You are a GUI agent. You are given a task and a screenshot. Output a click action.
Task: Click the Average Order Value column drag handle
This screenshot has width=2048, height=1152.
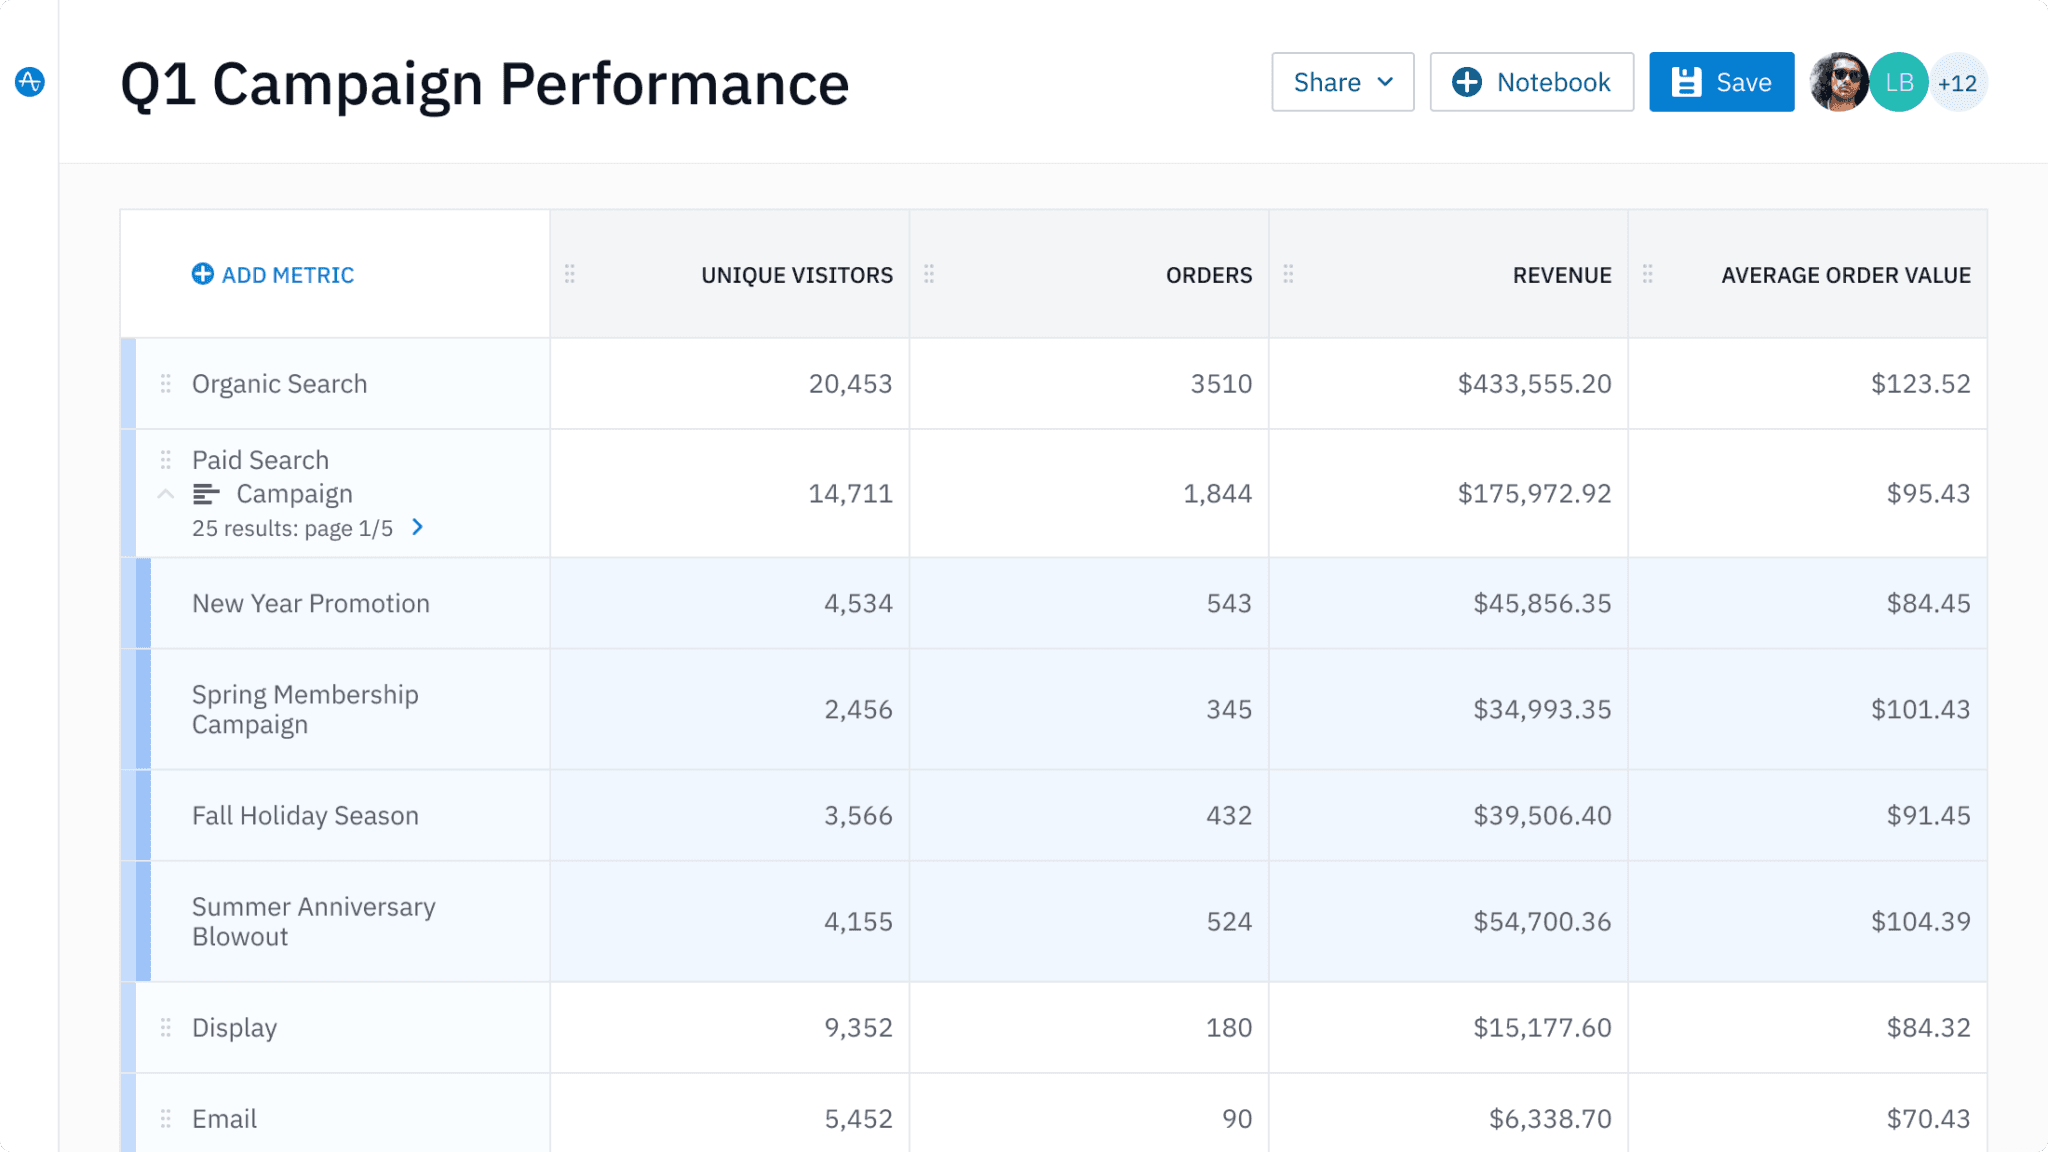click(x=1647, y=274)
